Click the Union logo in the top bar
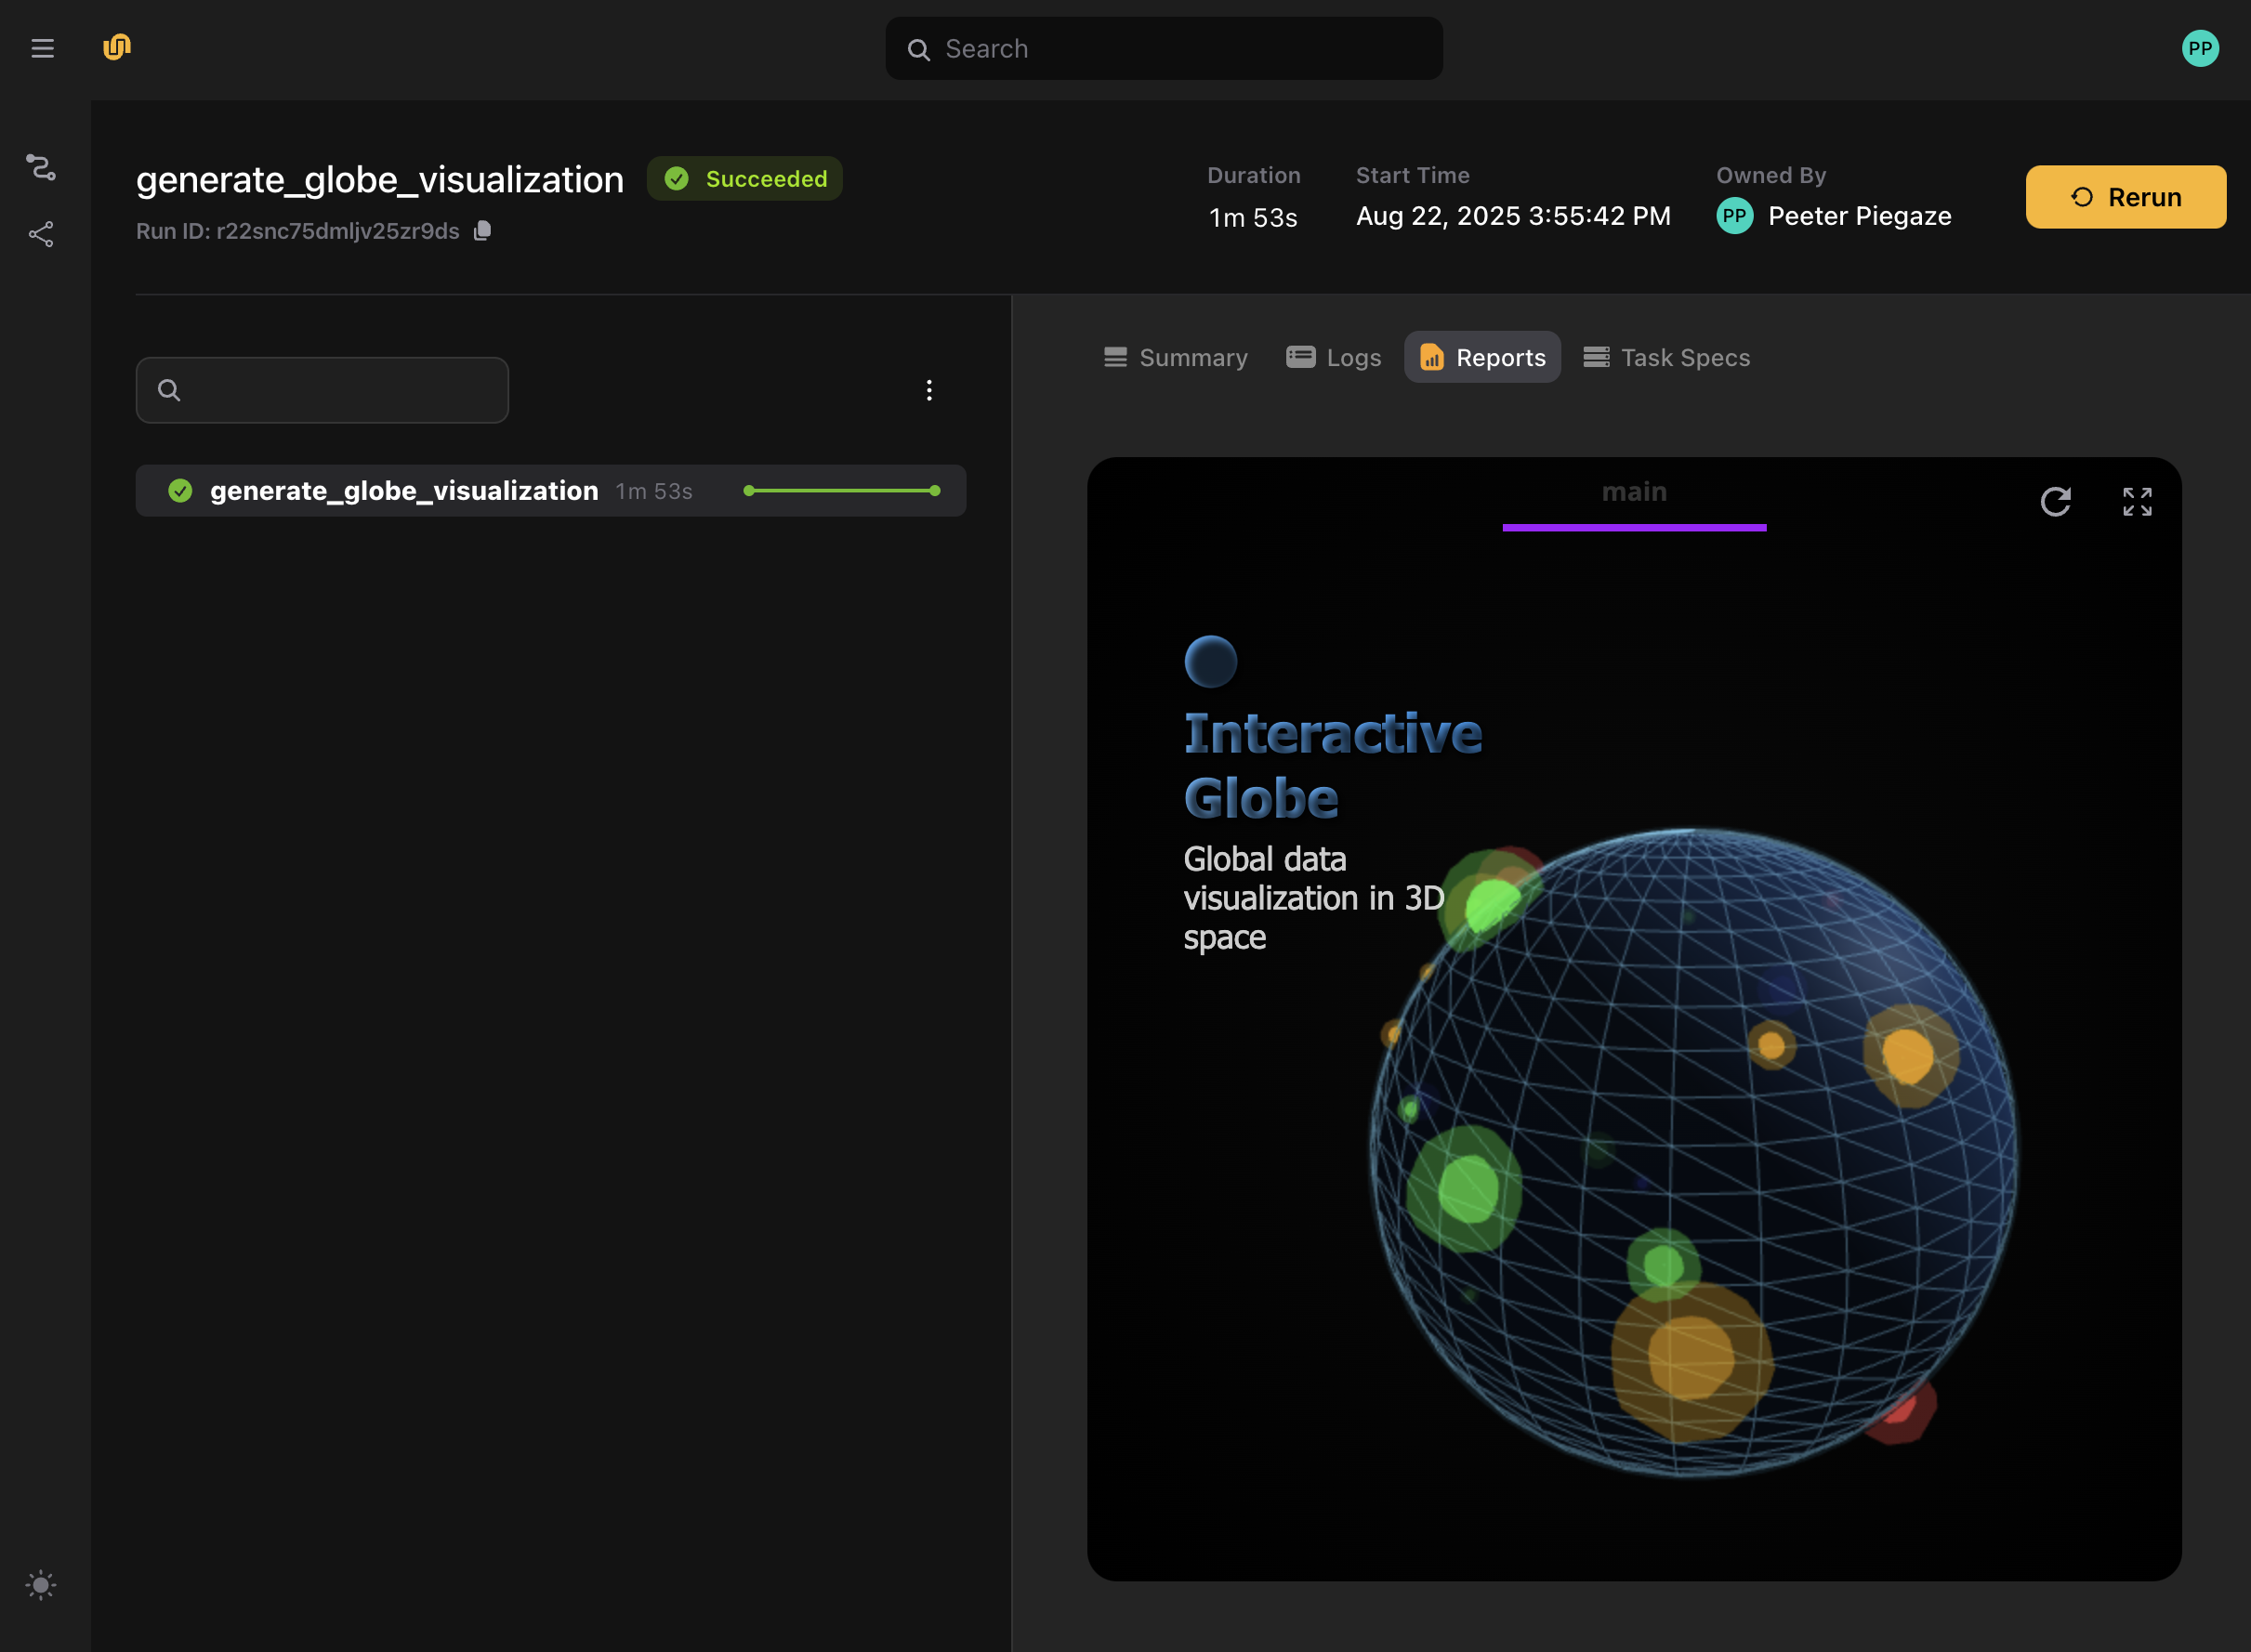This screenshot has width=2251, height=1652. 116,47
